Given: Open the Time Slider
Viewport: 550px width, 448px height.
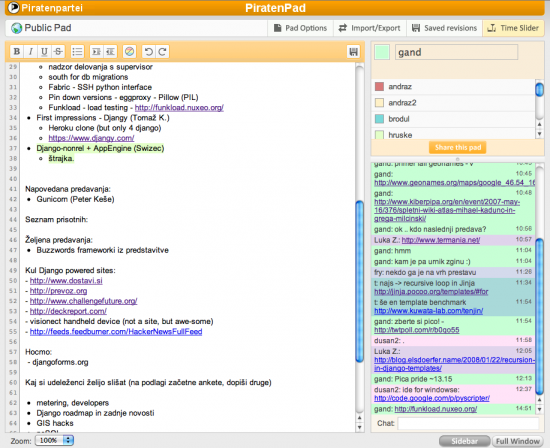Looking at the screenshot, I should [x=514, y=28].
